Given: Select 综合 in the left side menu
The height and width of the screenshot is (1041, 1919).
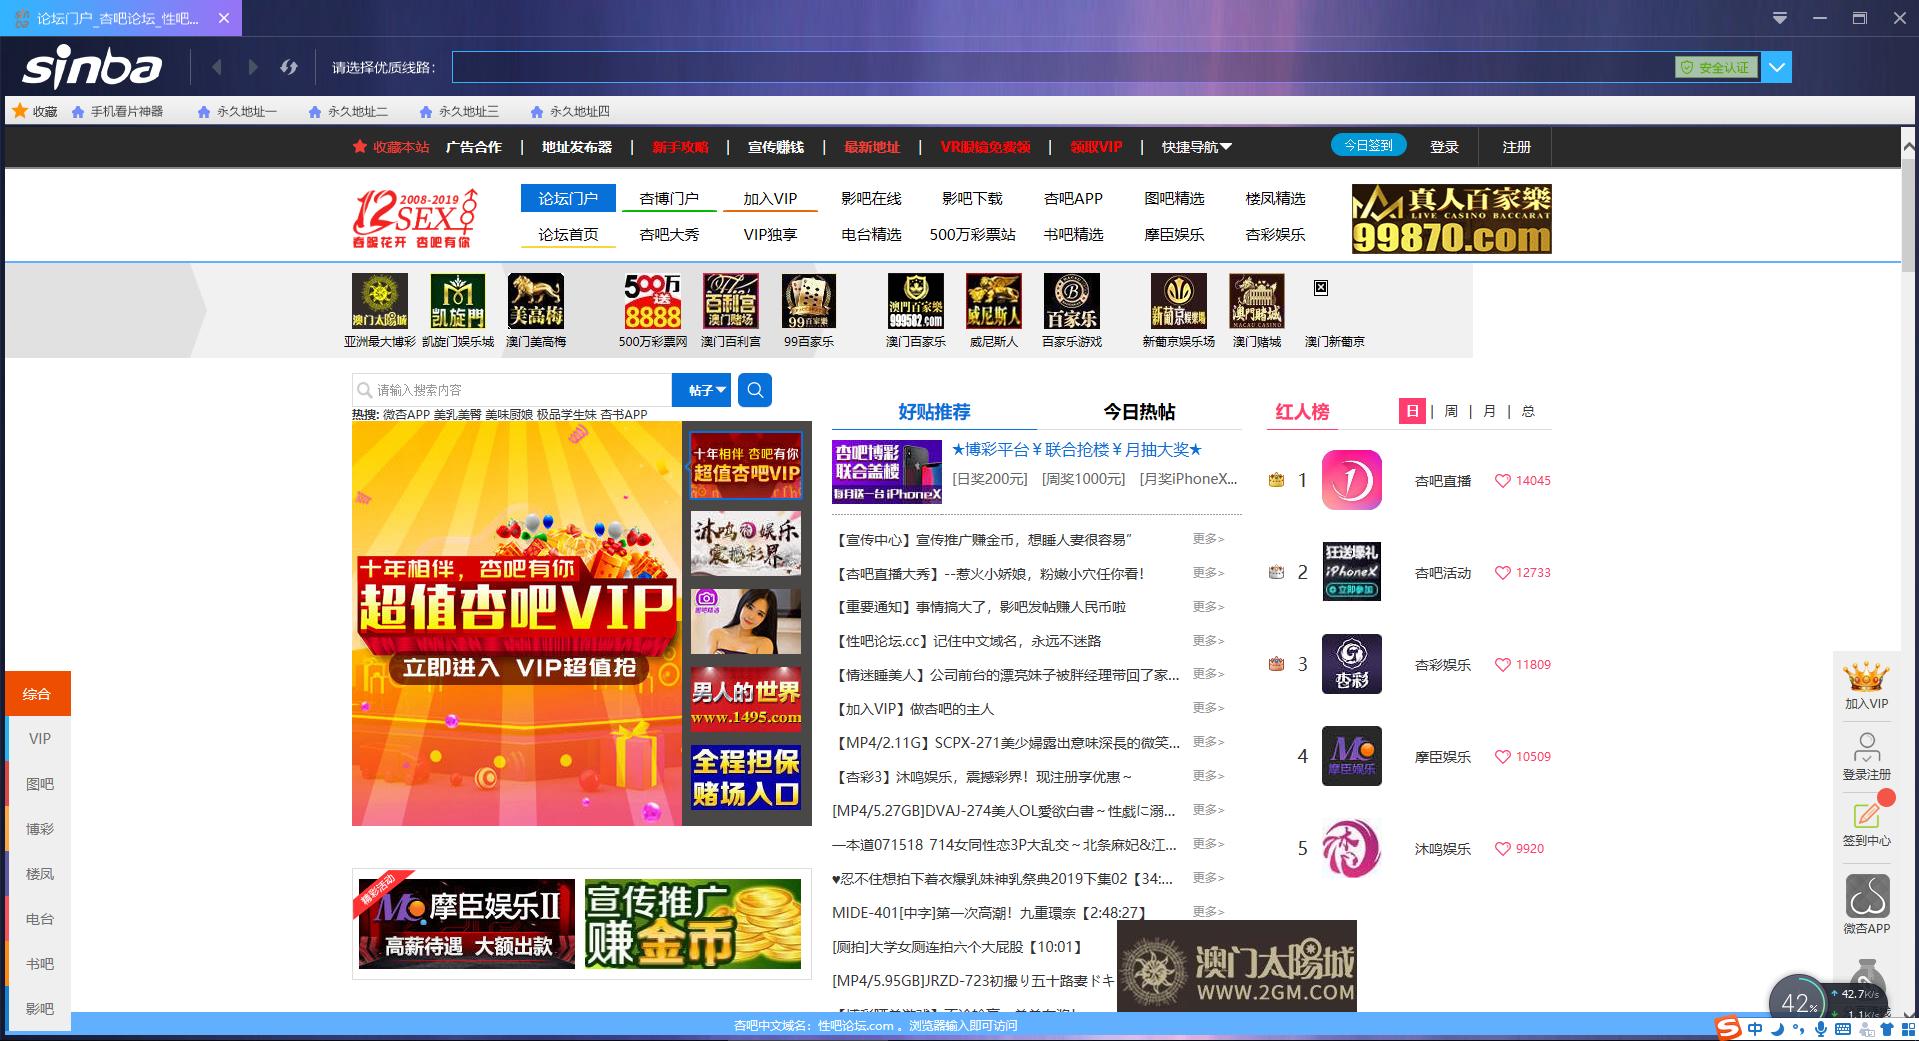Looking at the screenshot, I should (38, 693).
